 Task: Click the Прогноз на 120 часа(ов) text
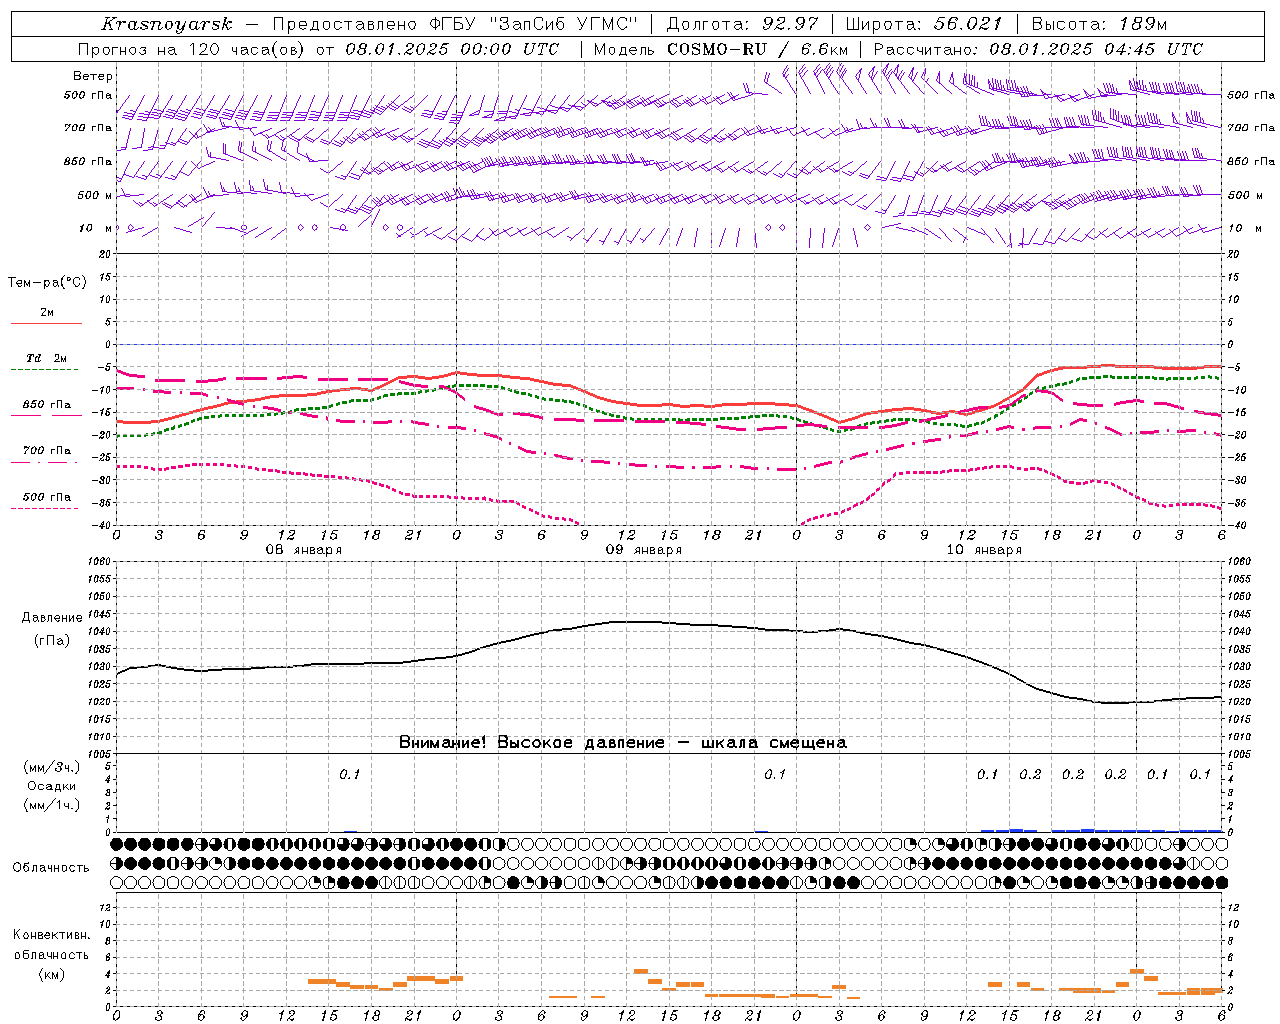(193, 49)
